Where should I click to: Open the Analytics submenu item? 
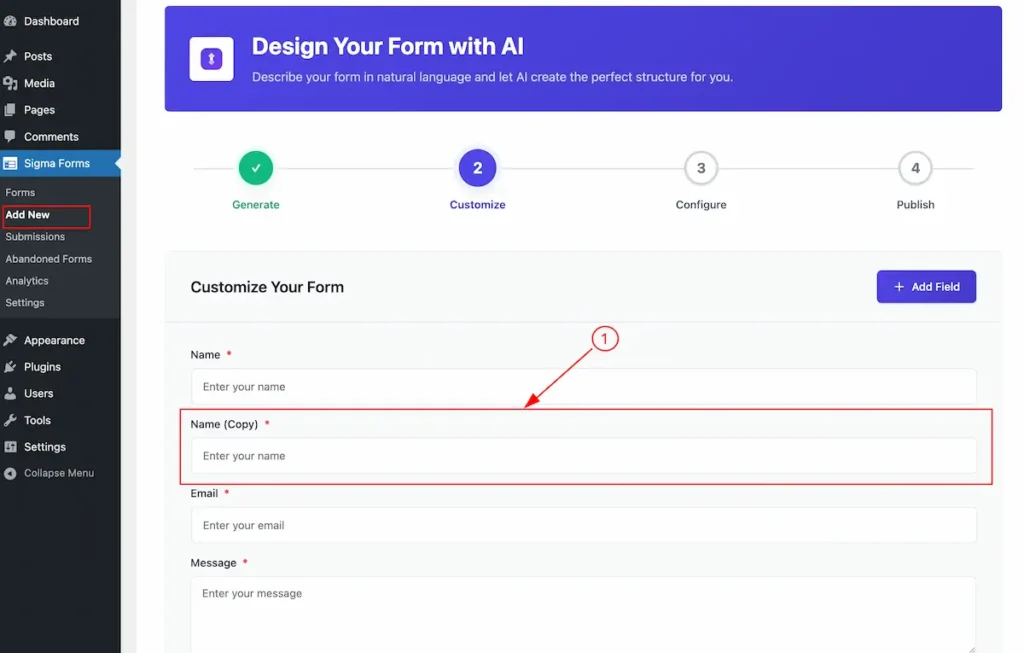(27, 281)
